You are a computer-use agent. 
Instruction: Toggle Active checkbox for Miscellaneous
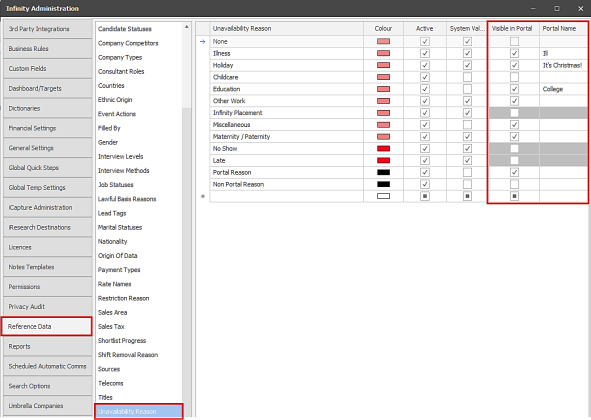[x=425, y=125]
